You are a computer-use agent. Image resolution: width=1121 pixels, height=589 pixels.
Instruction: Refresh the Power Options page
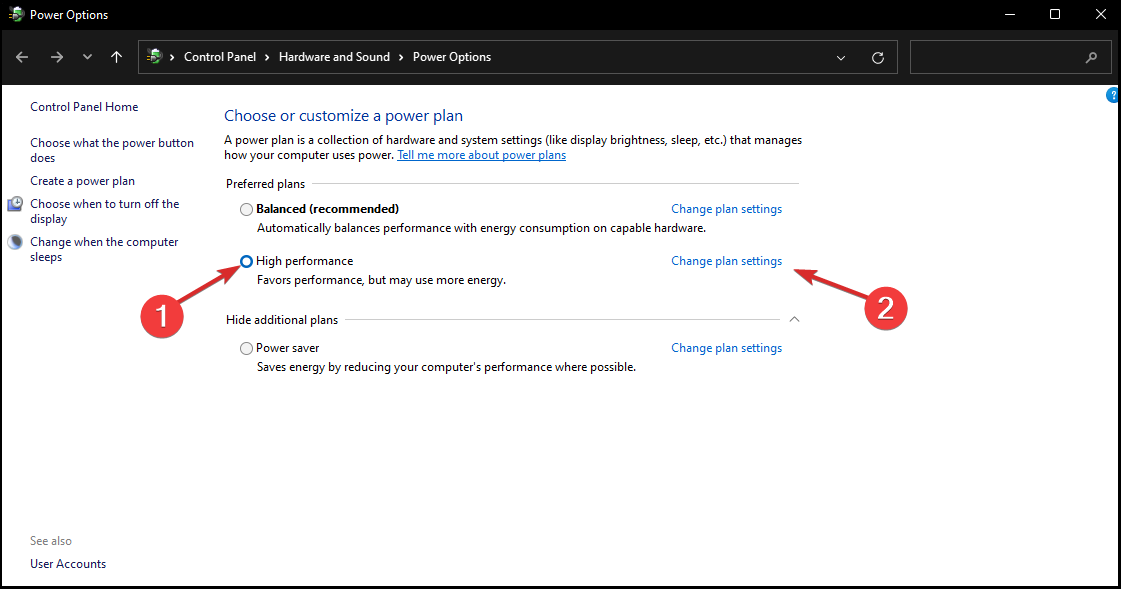point(878,58)
